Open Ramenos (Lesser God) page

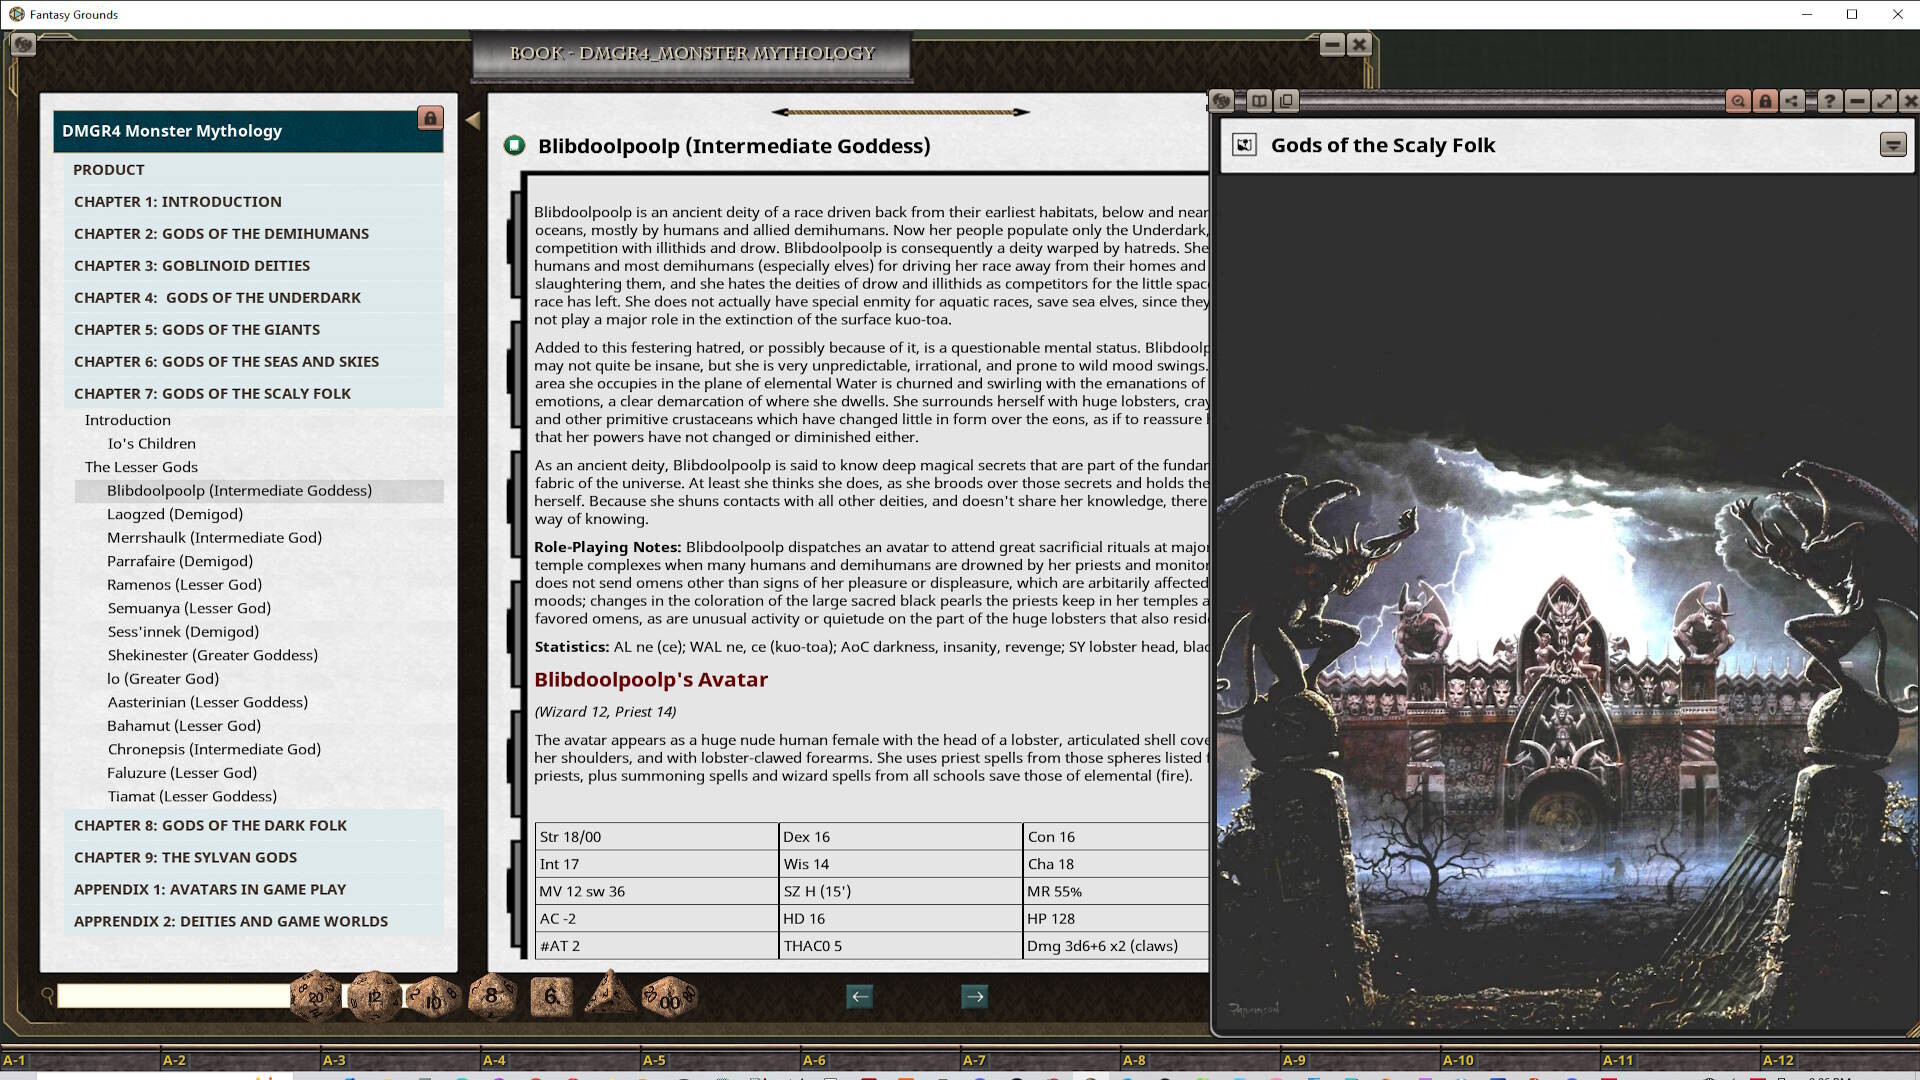coord(185,585)
